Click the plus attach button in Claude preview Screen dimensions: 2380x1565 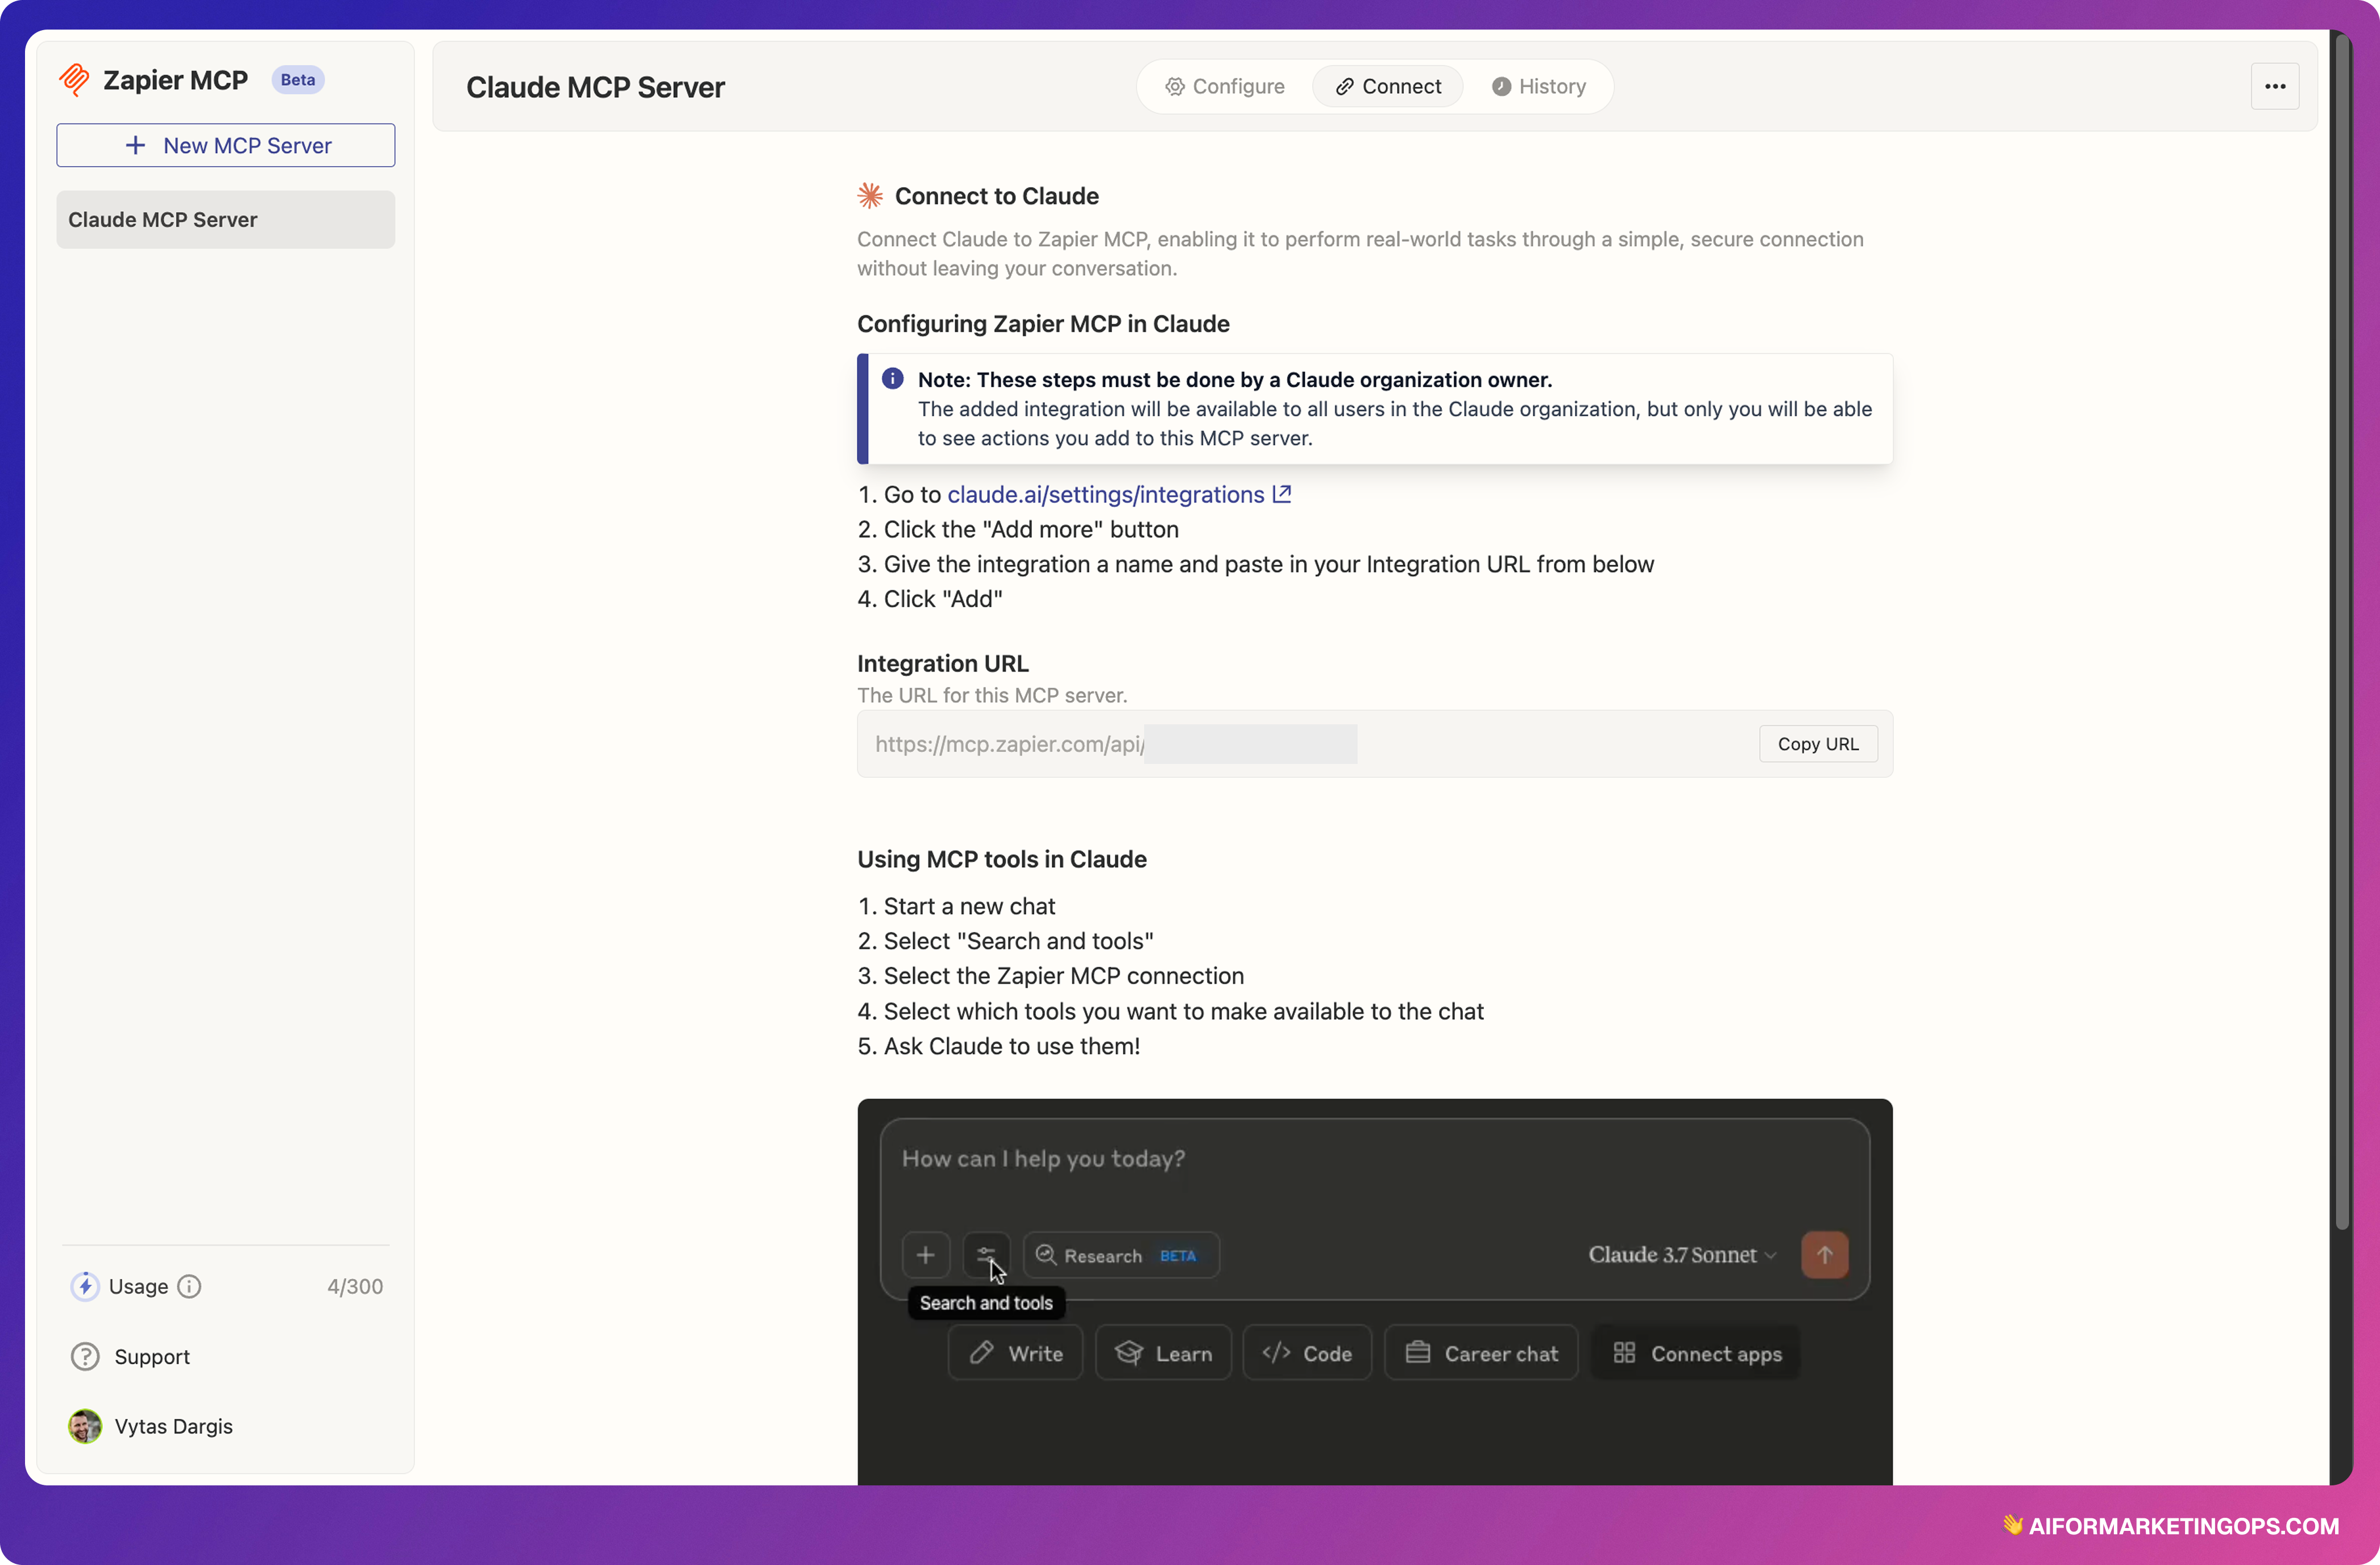[x=926, y=1255]
